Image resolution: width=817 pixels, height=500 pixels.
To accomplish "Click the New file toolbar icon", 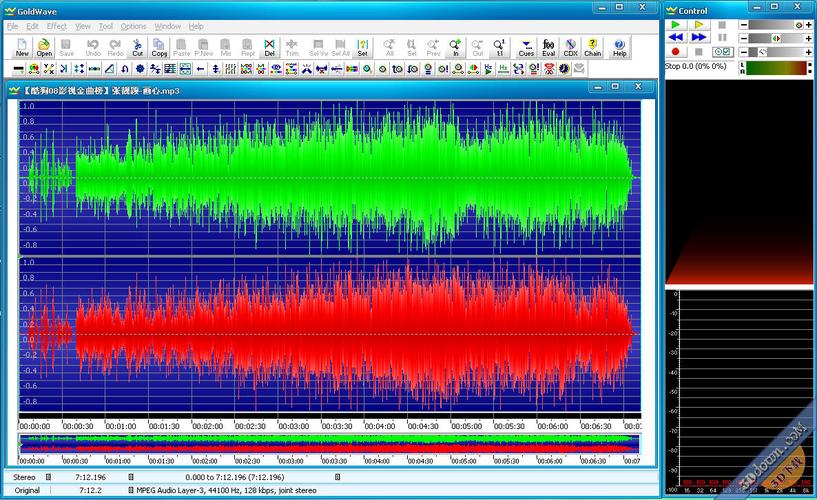I will point(22,47).
